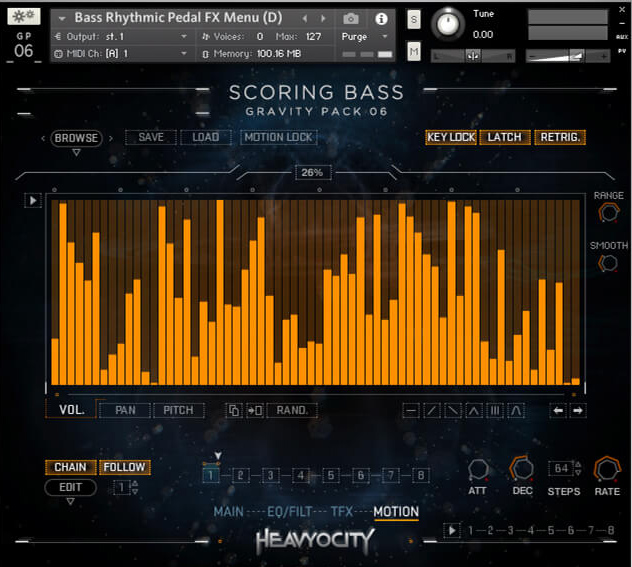Disable the LATCH button
632x567 pixels.
tap(504, 137)
